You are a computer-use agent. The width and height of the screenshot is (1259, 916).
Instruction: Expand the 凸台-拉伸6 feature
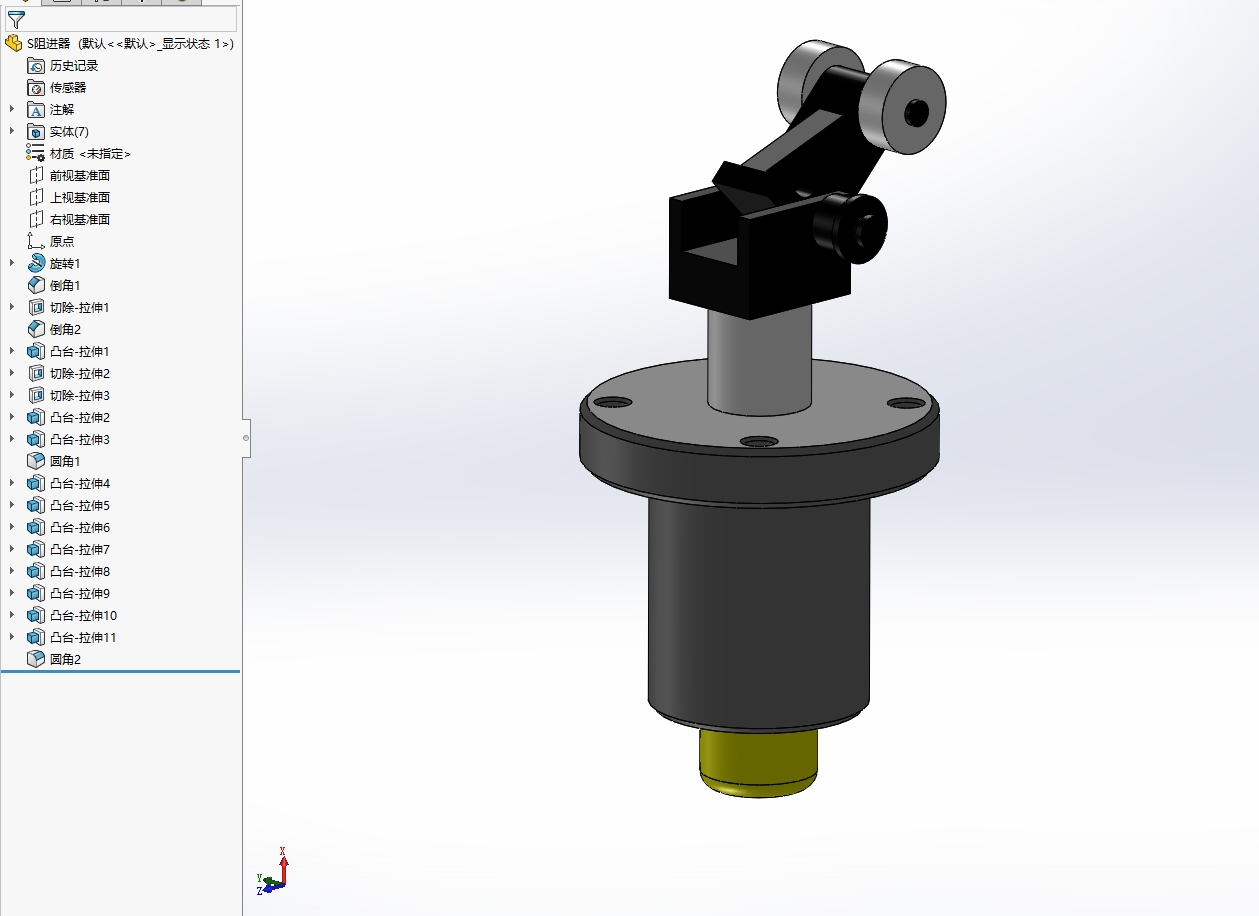pos(12,527)
